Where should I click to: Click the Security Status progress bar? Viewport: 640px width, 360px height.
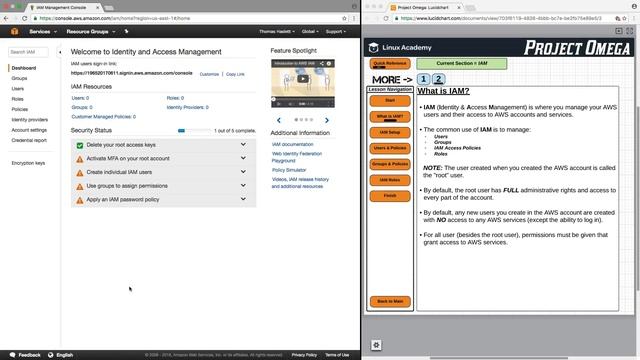tap(194, 131)
